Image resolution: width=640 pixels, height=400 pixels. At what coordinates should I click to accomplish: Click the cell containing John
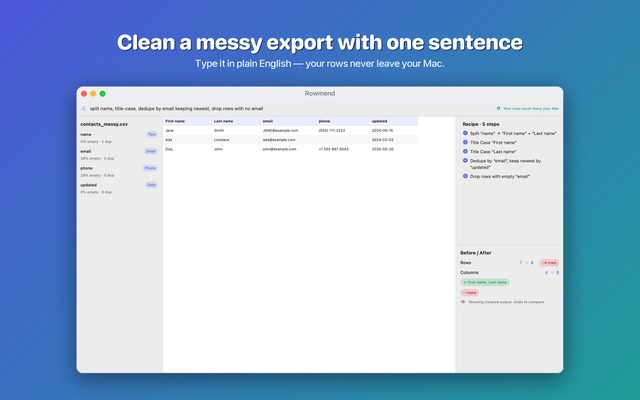218,149
